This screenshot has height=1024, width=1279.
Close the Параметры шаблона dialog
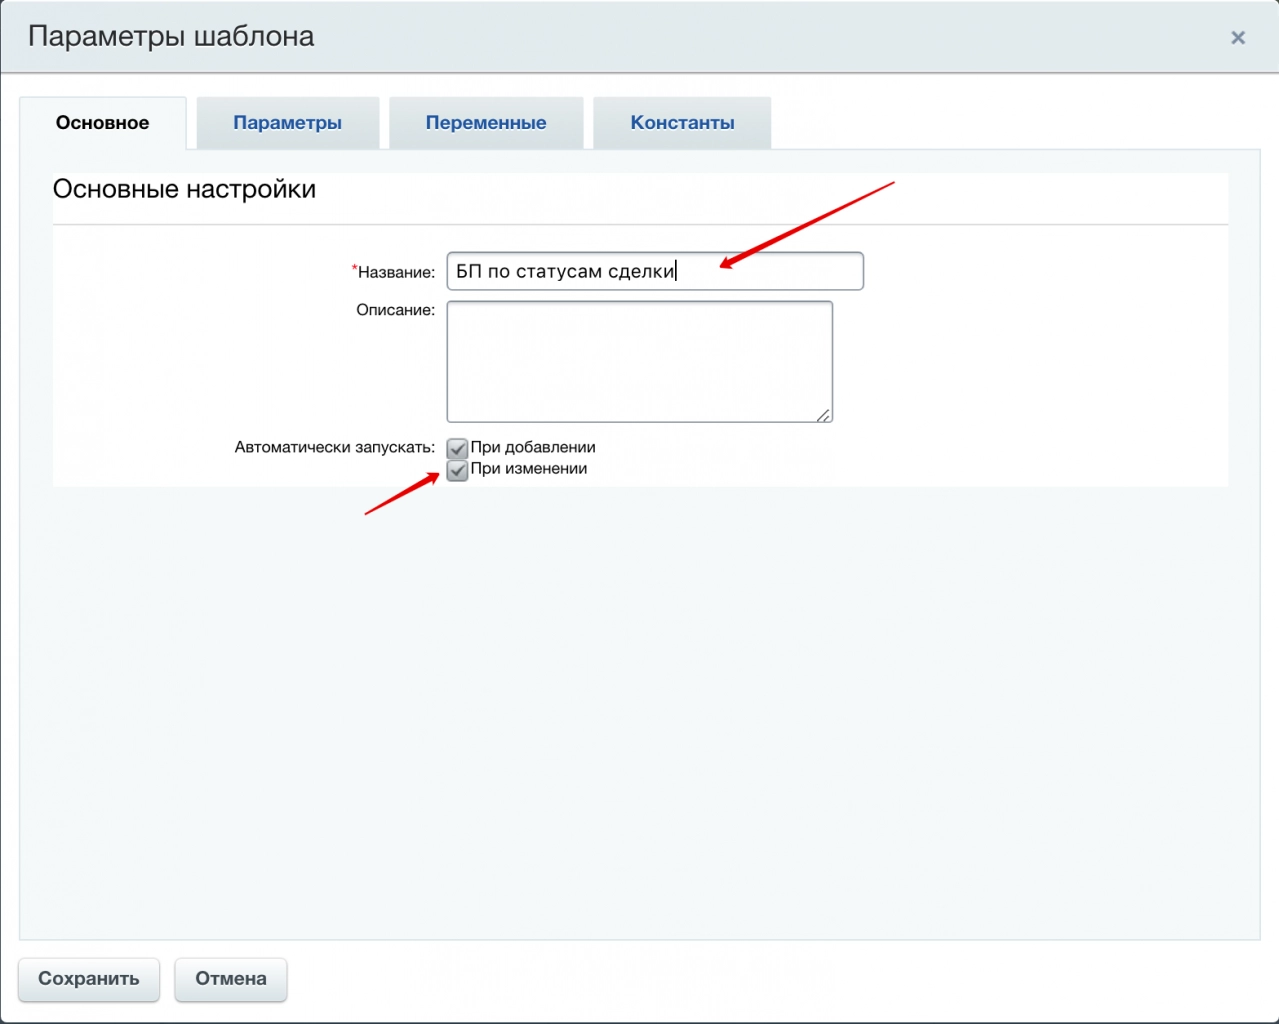point(1238,38)
